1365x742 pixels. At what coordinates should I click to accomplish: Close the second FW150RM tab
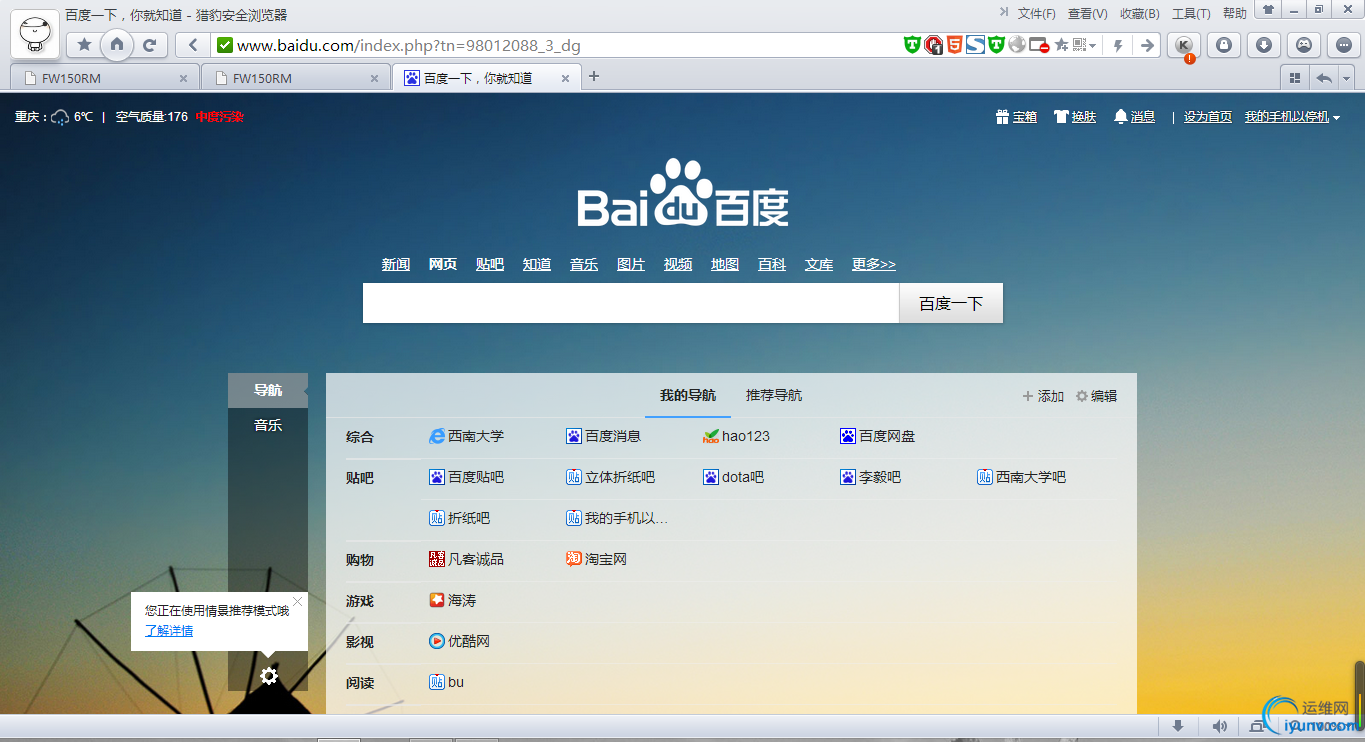click(x=375, y=78)
